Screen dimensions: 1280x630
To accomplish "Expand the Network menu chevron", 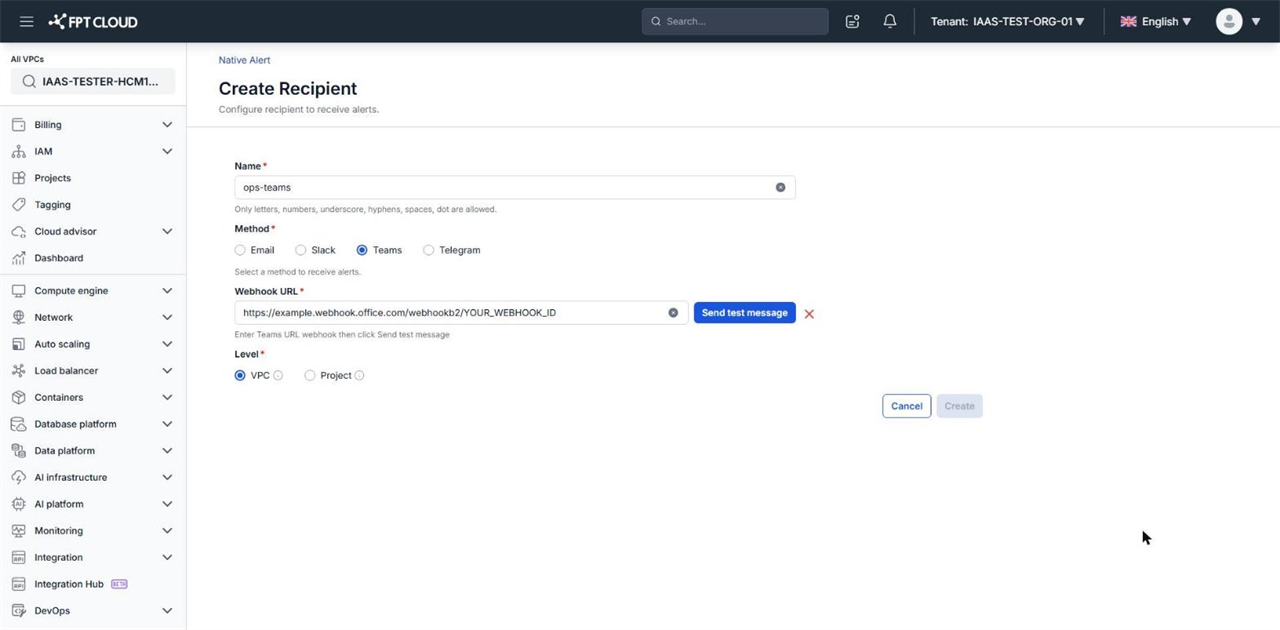I will pyautogui.click(x=167, y=318).
